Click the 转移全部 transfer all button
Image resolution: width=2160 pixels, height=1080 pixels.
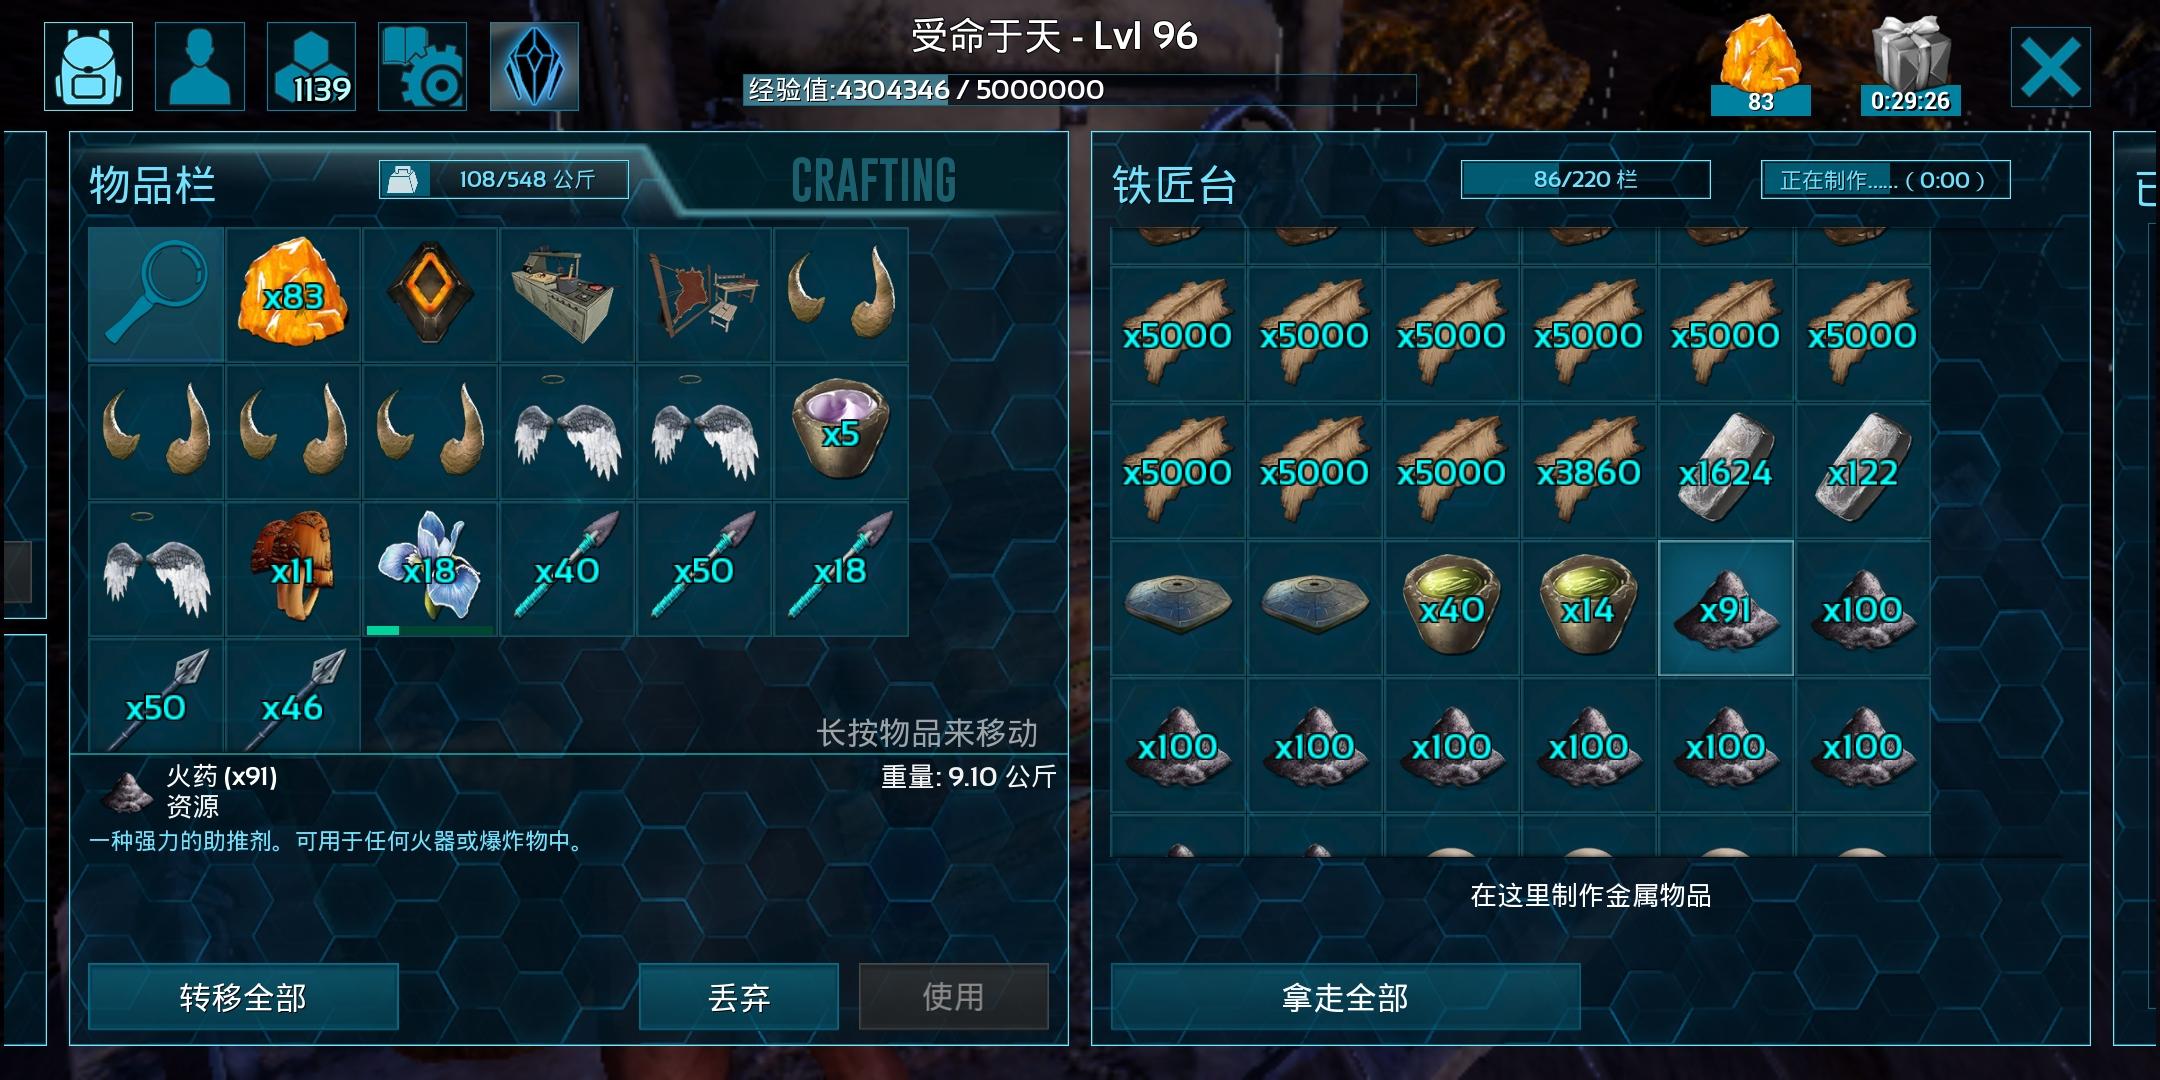click(243, 997)
